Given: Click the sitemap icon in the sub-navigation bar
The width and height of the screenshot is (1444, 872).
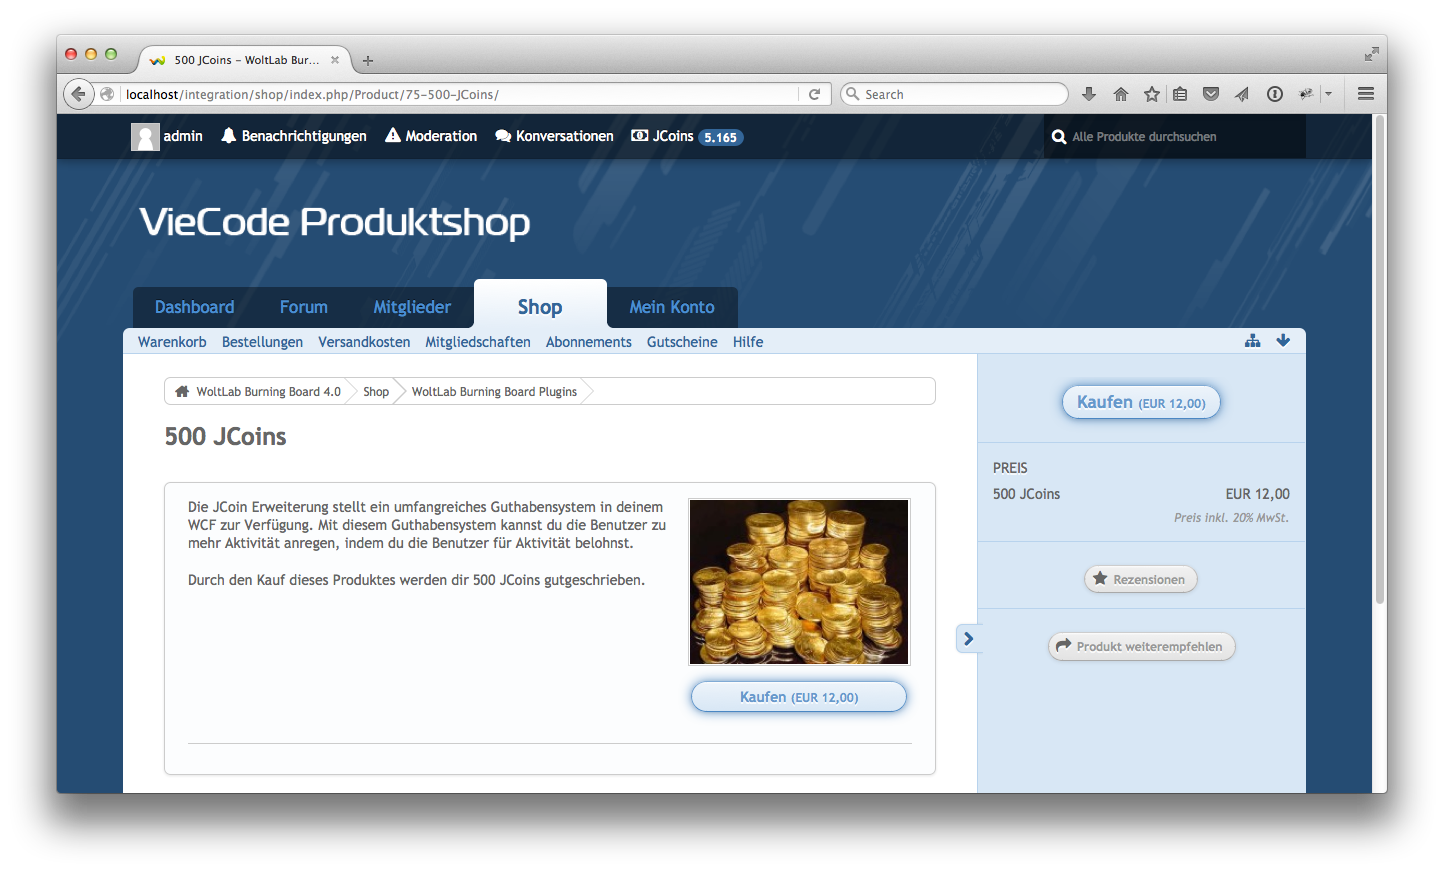Looking at the screenshot, I should 1252,341.
